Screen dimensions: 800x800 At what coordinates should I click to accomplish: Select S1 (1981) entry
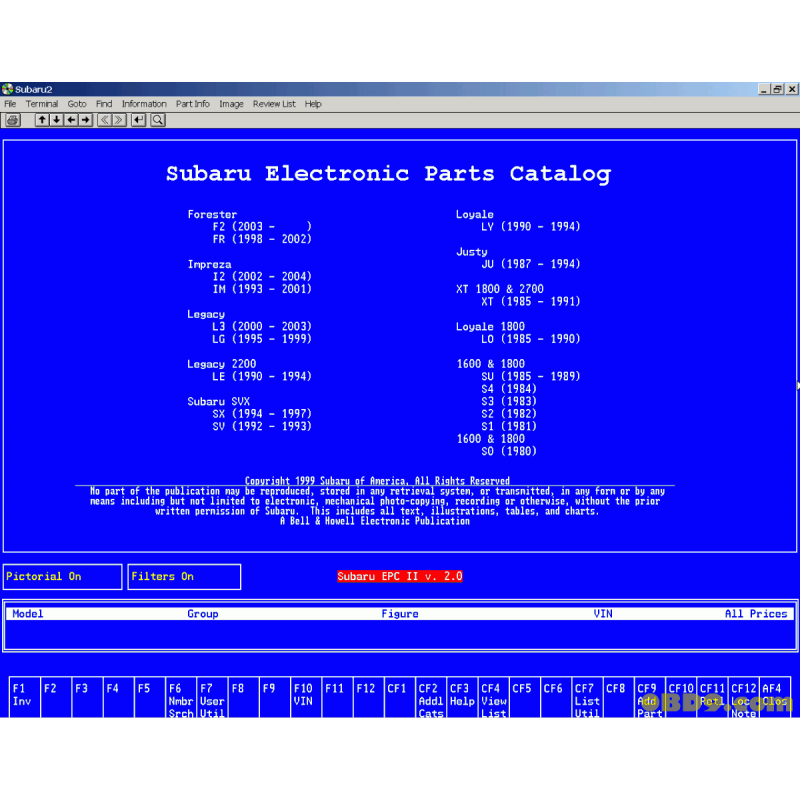pos(509,426)
